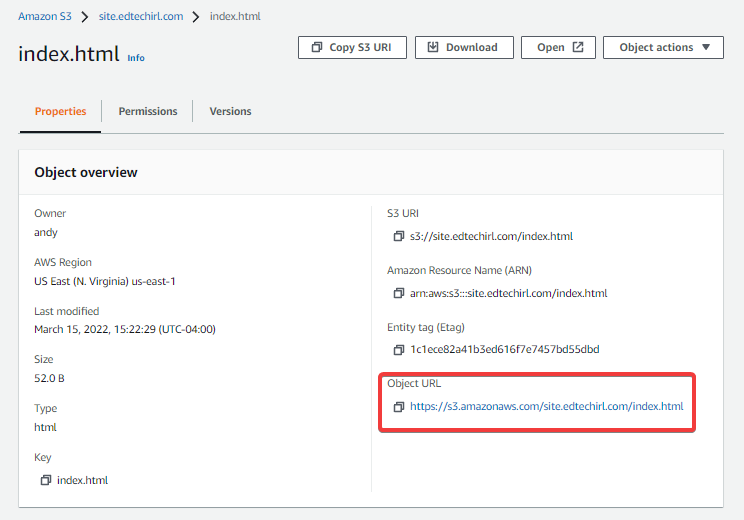
Task: Click the Info link next to index.html
Action: pyautogui.click(x=136, y=58)
